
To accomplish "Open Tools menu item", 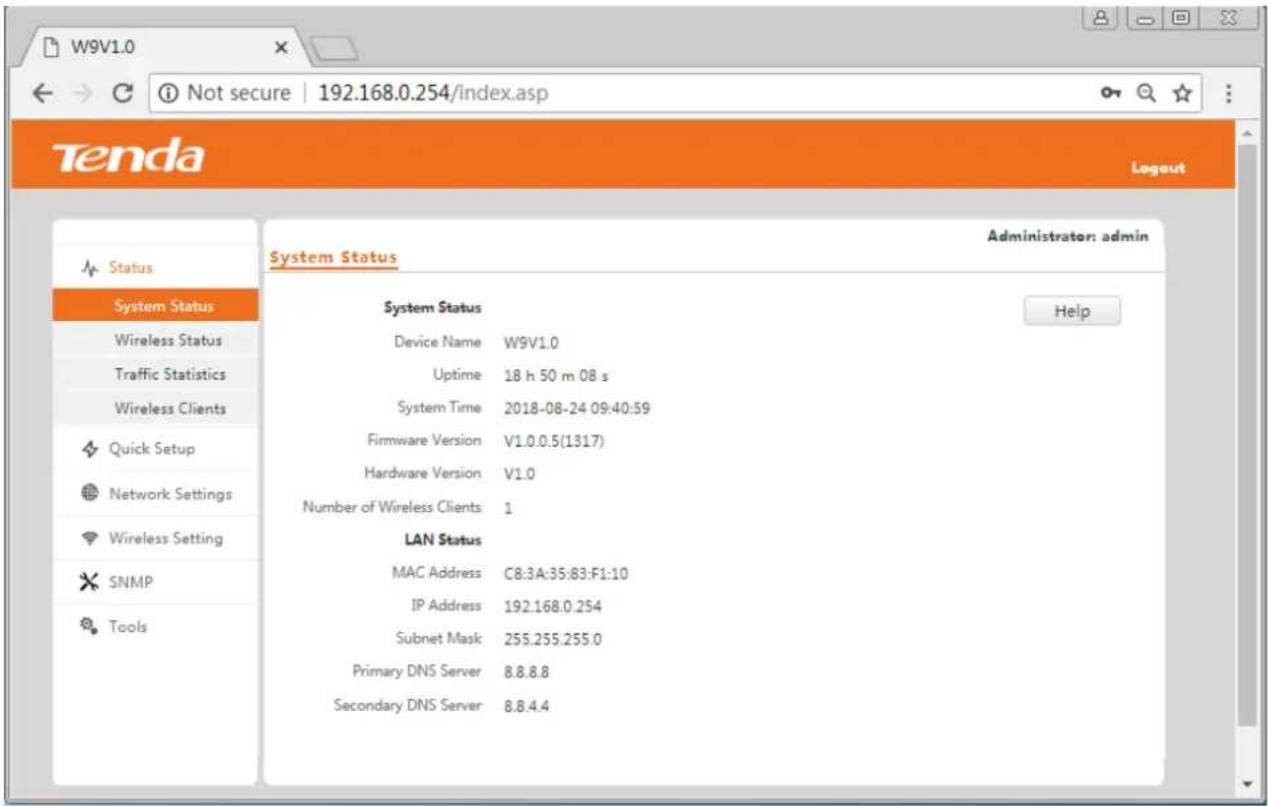I will [x=155, y=627].
